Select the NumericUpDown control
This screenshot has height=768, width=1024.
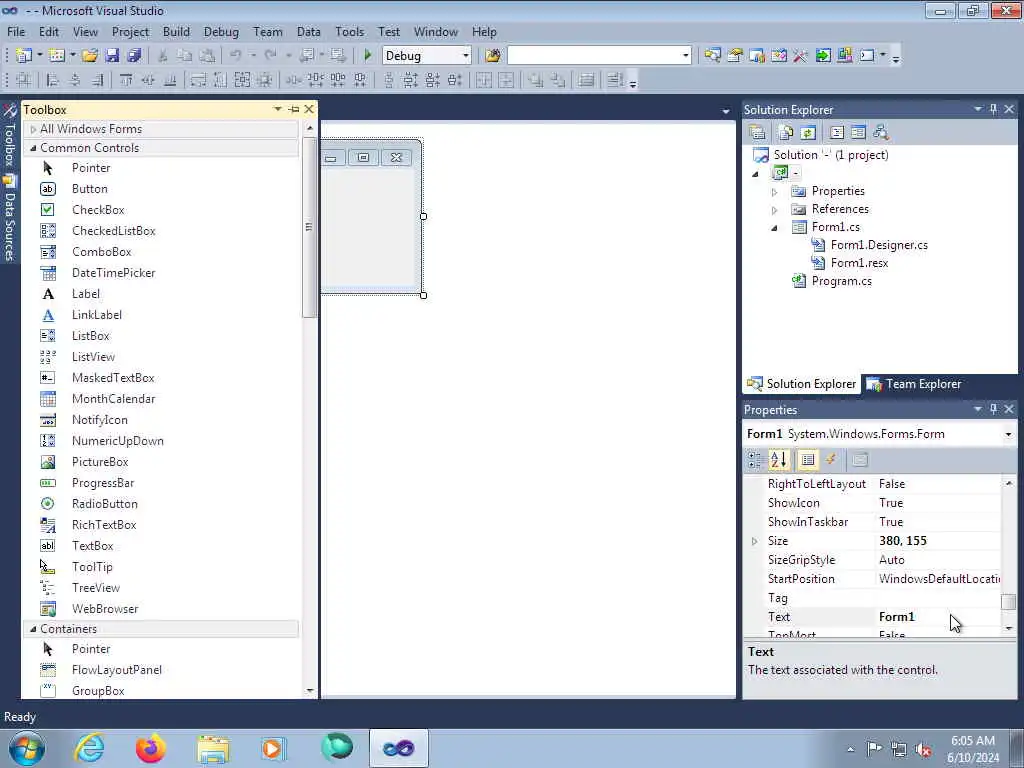pyautogui.click(x=118, y=441)
